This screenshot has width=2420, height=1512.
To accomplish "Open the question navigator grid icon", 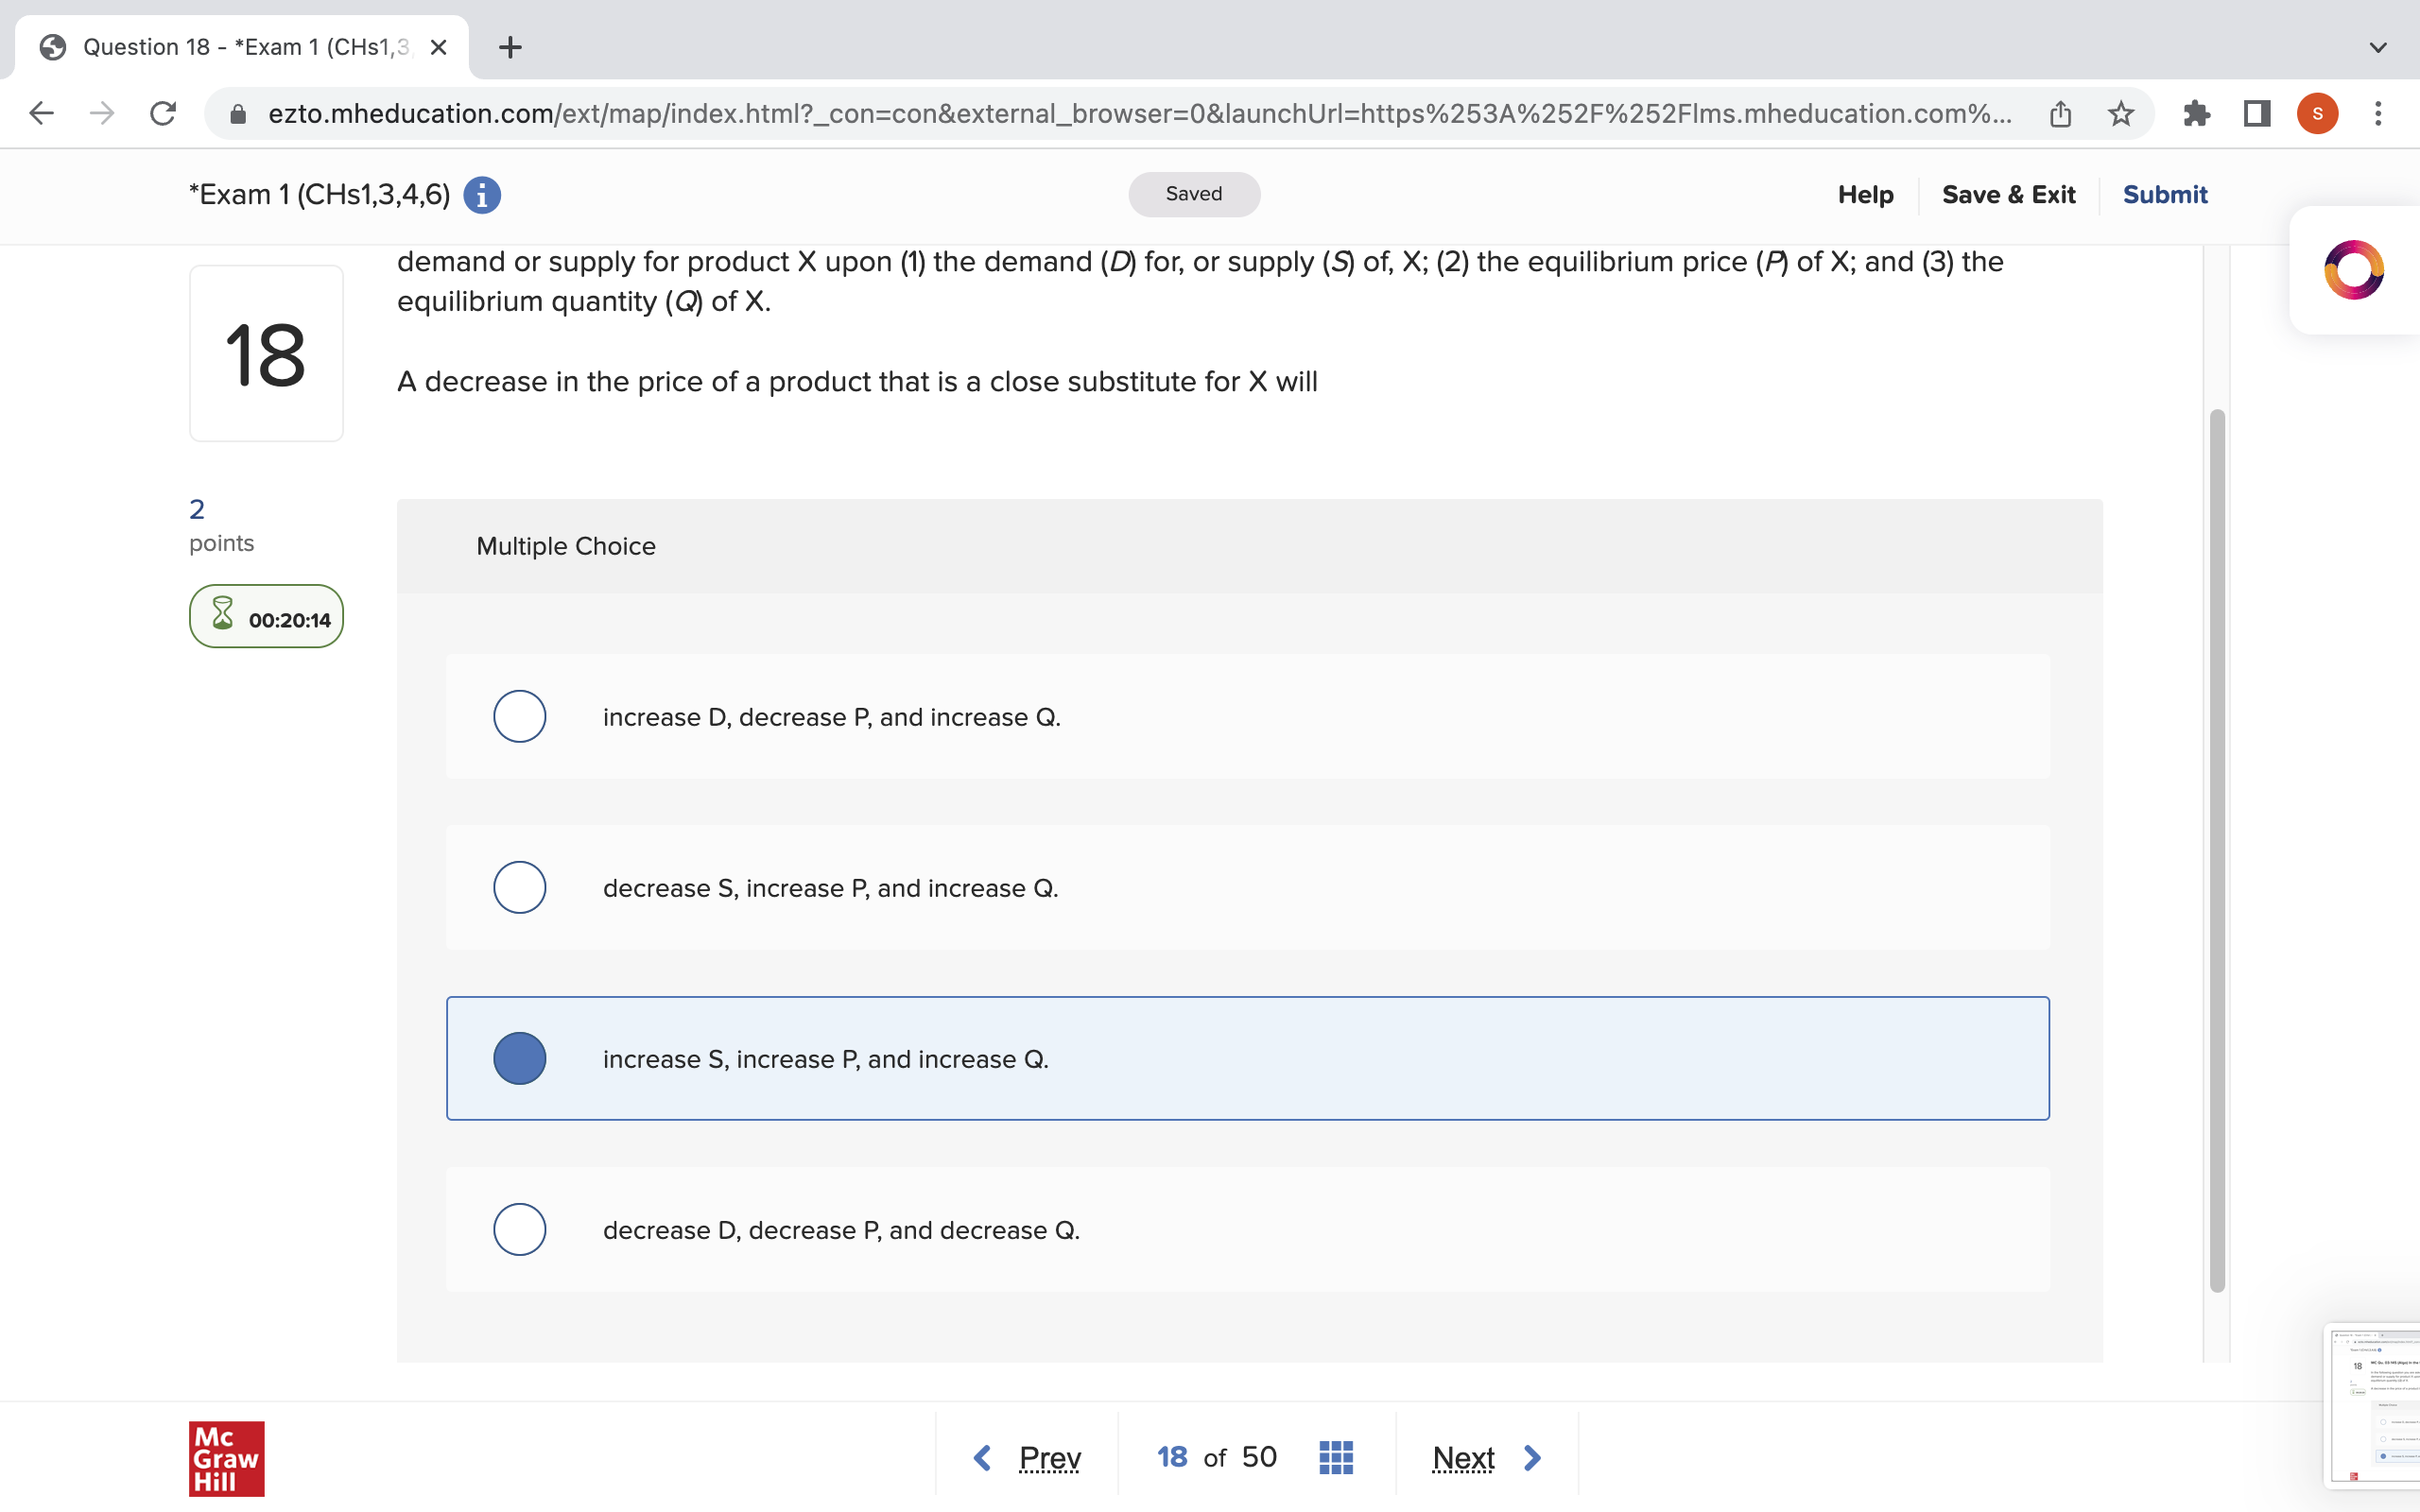I will [x=1336, y=1457].
